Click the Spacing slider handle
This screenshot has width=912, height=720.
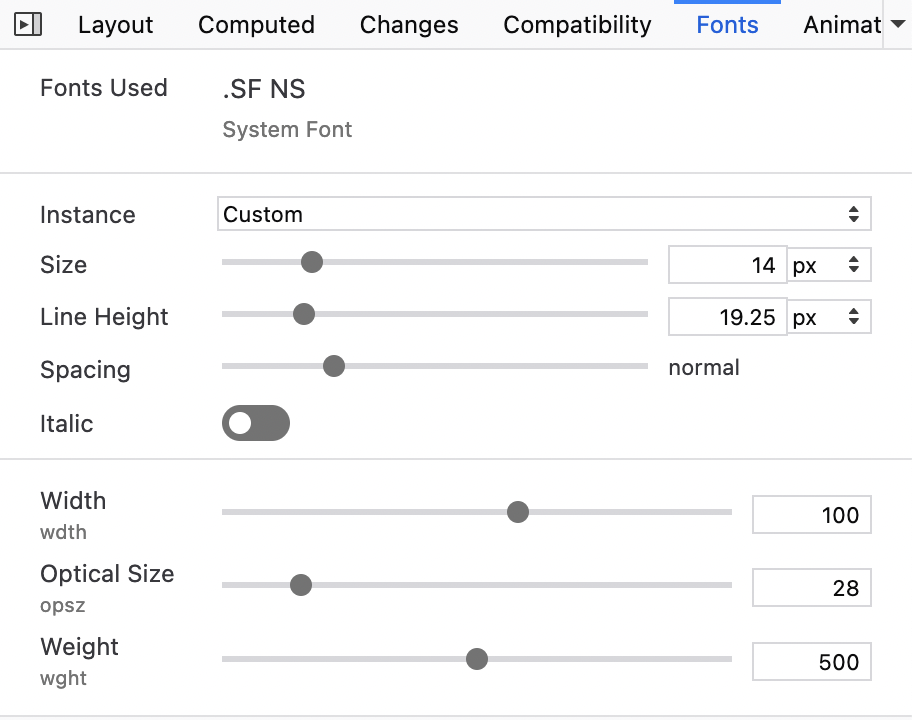tap(334, 367)
